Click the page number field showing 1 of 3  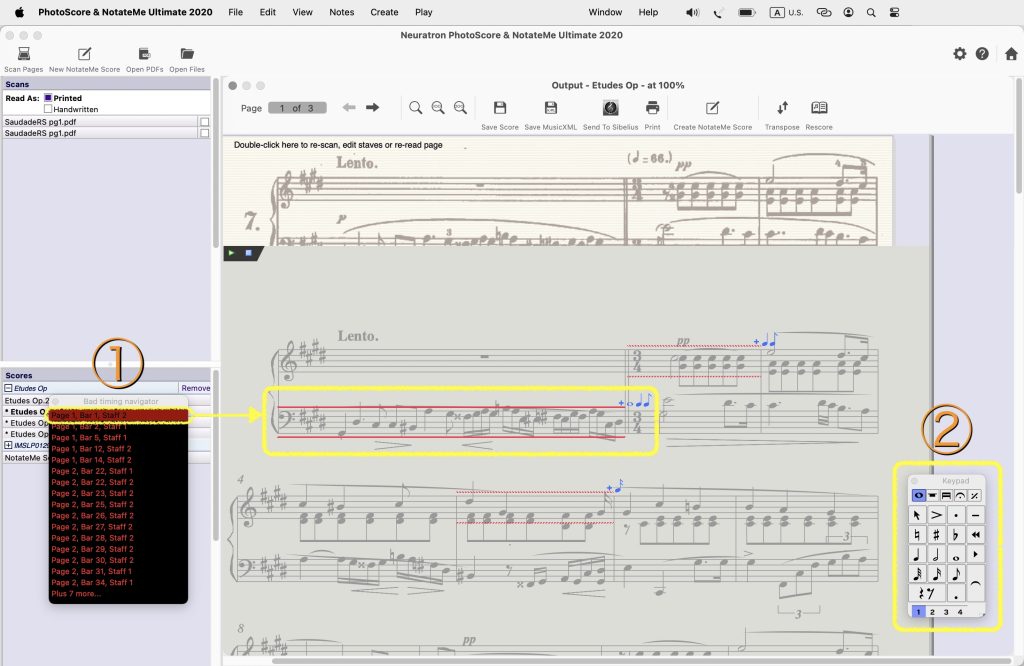point(296,108)
